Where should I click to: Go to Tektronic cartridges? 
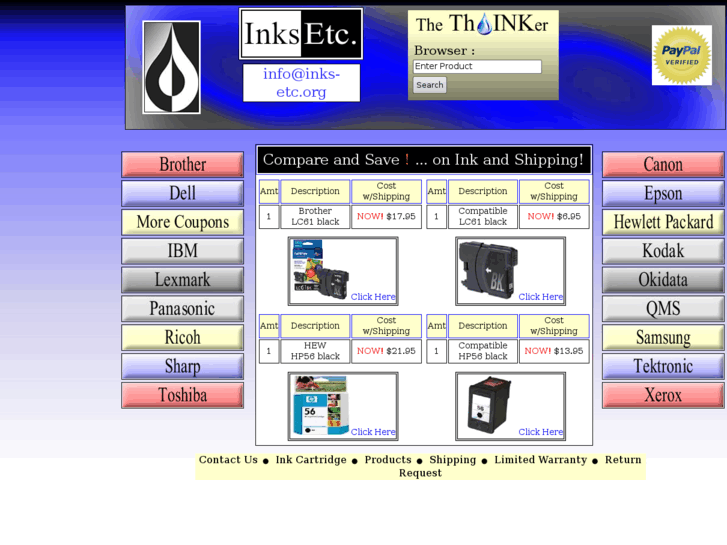pyautogui.click(x=663, y=366)
